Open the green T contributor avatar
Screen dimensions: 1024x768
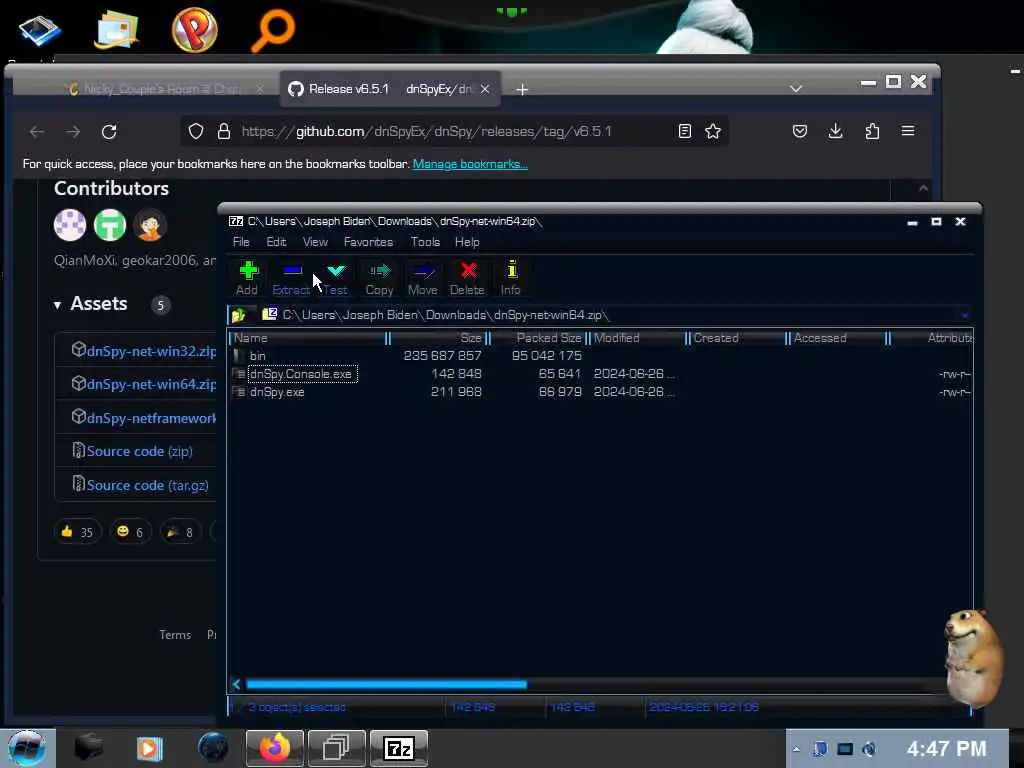110,225
